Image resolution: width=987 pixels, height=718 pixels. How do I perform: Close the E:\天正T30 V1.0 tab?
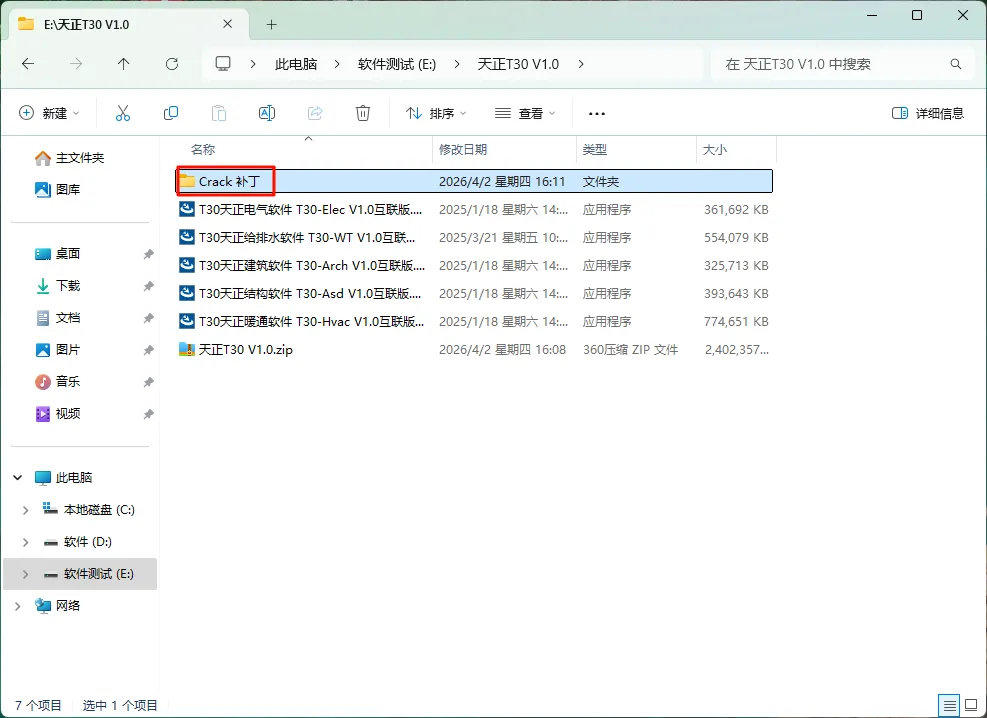(228, 24)
